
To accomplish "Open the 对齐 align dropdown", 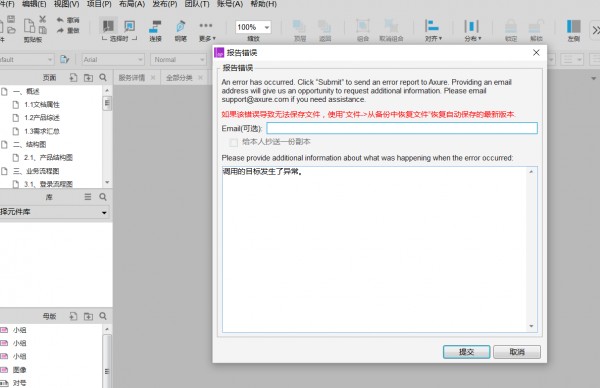I will pyautogui.click(x=433, y=31).
